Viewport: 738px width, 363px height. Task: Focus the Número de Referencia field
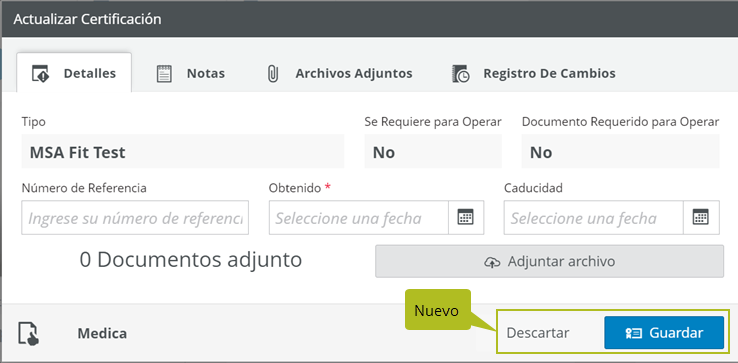coord(135,218)
